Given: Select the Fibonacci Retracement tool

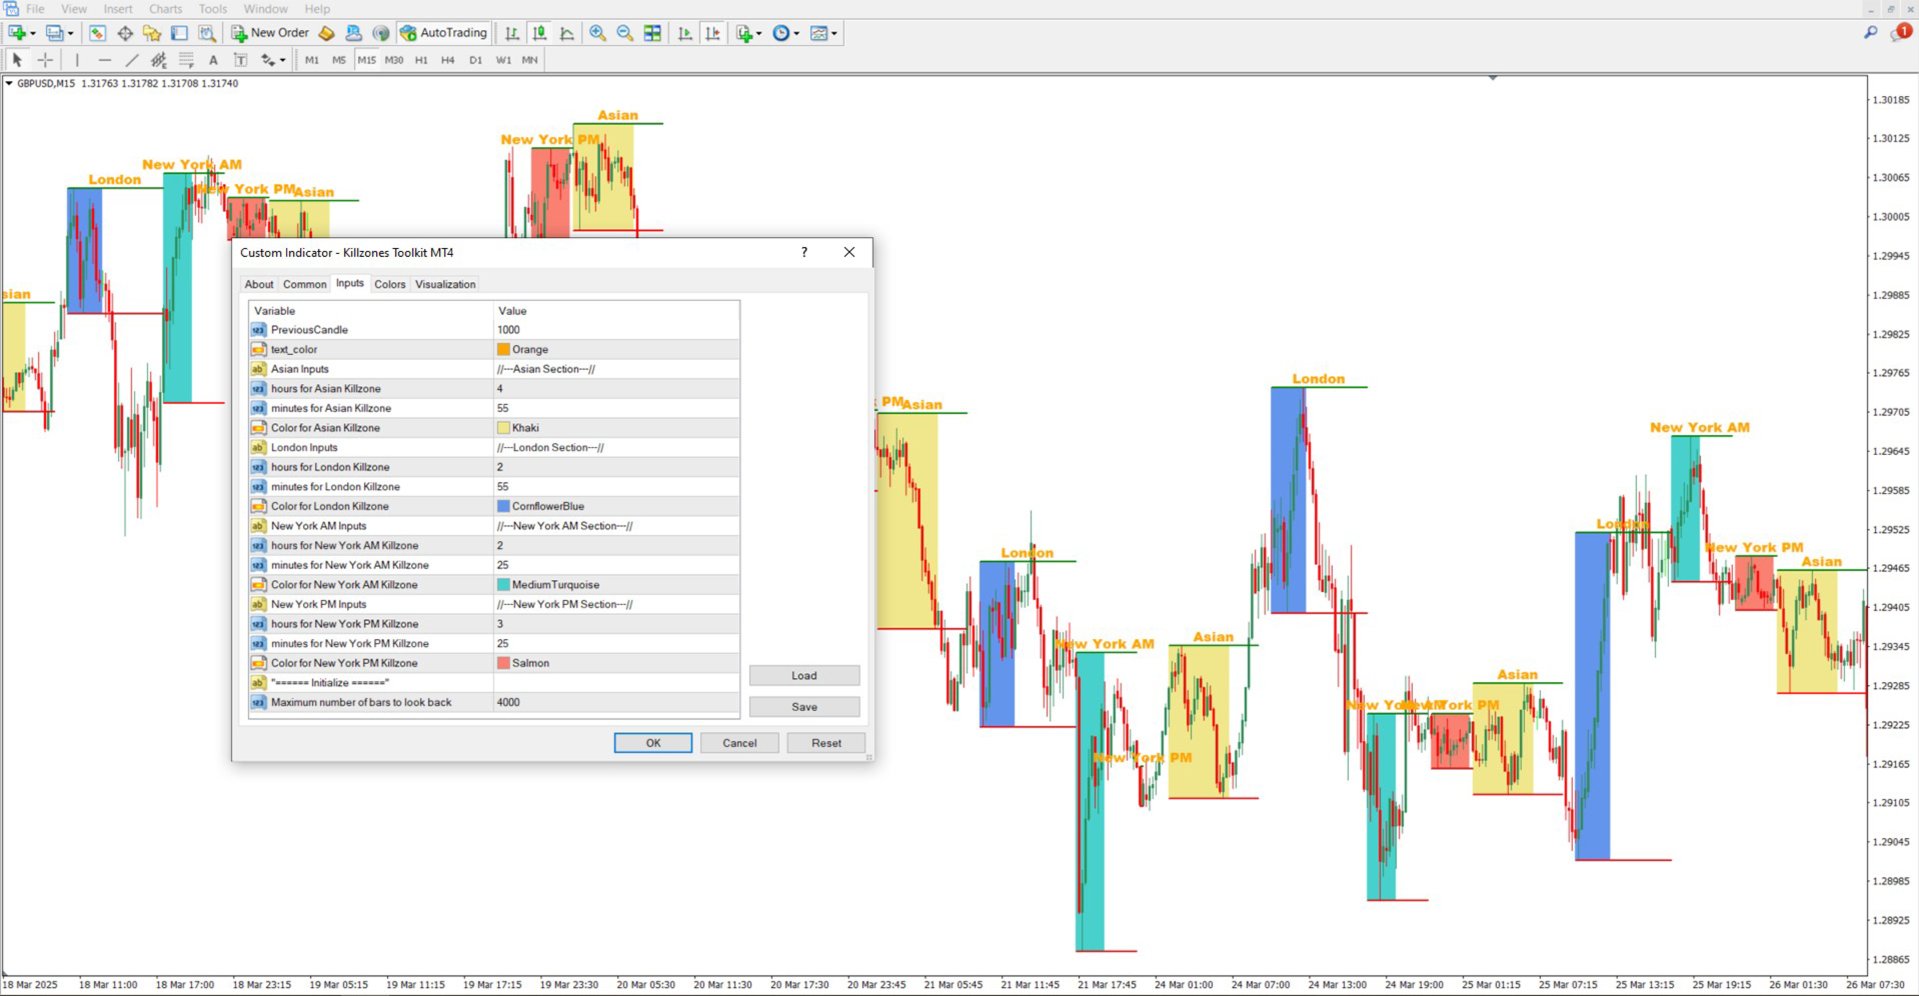Looking at the screenshot, I should click(x=186, y=60).
